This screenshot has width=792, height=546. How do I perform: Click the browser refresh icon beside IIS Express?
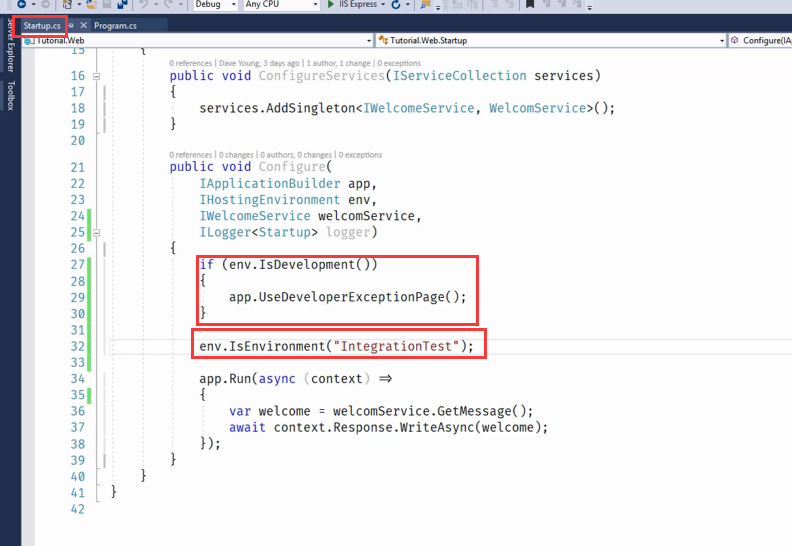point(397,5)
